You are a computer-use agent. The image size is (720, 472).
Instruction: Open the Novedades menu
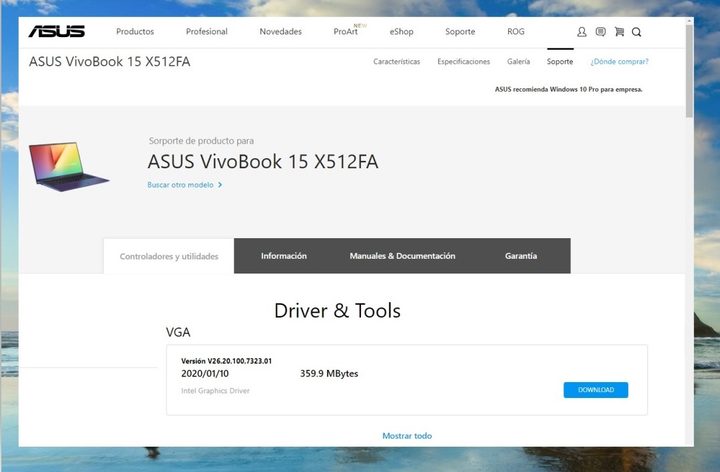(x=280, y=32)
